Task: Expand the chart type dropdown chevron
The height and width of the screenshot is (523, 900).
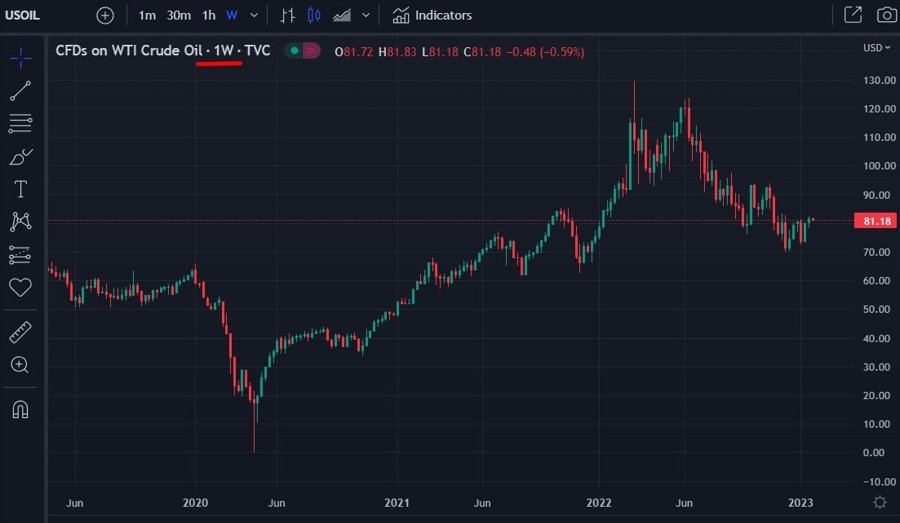Action: coord(366,16)
